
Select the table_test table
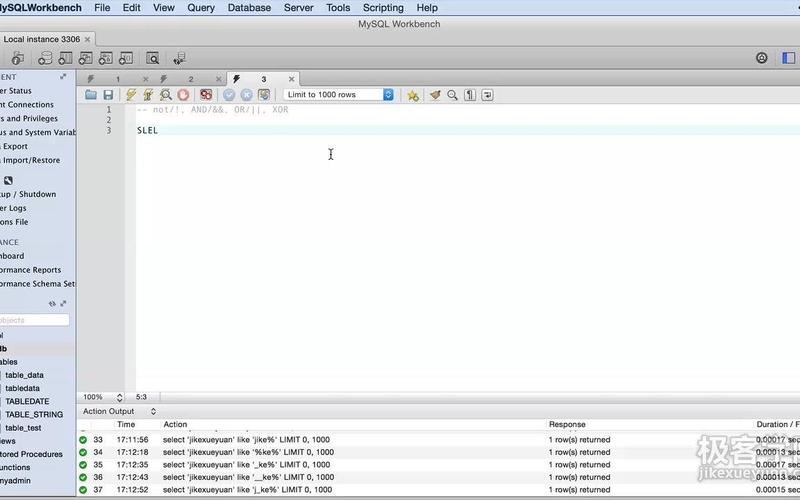tap(23, 428)
